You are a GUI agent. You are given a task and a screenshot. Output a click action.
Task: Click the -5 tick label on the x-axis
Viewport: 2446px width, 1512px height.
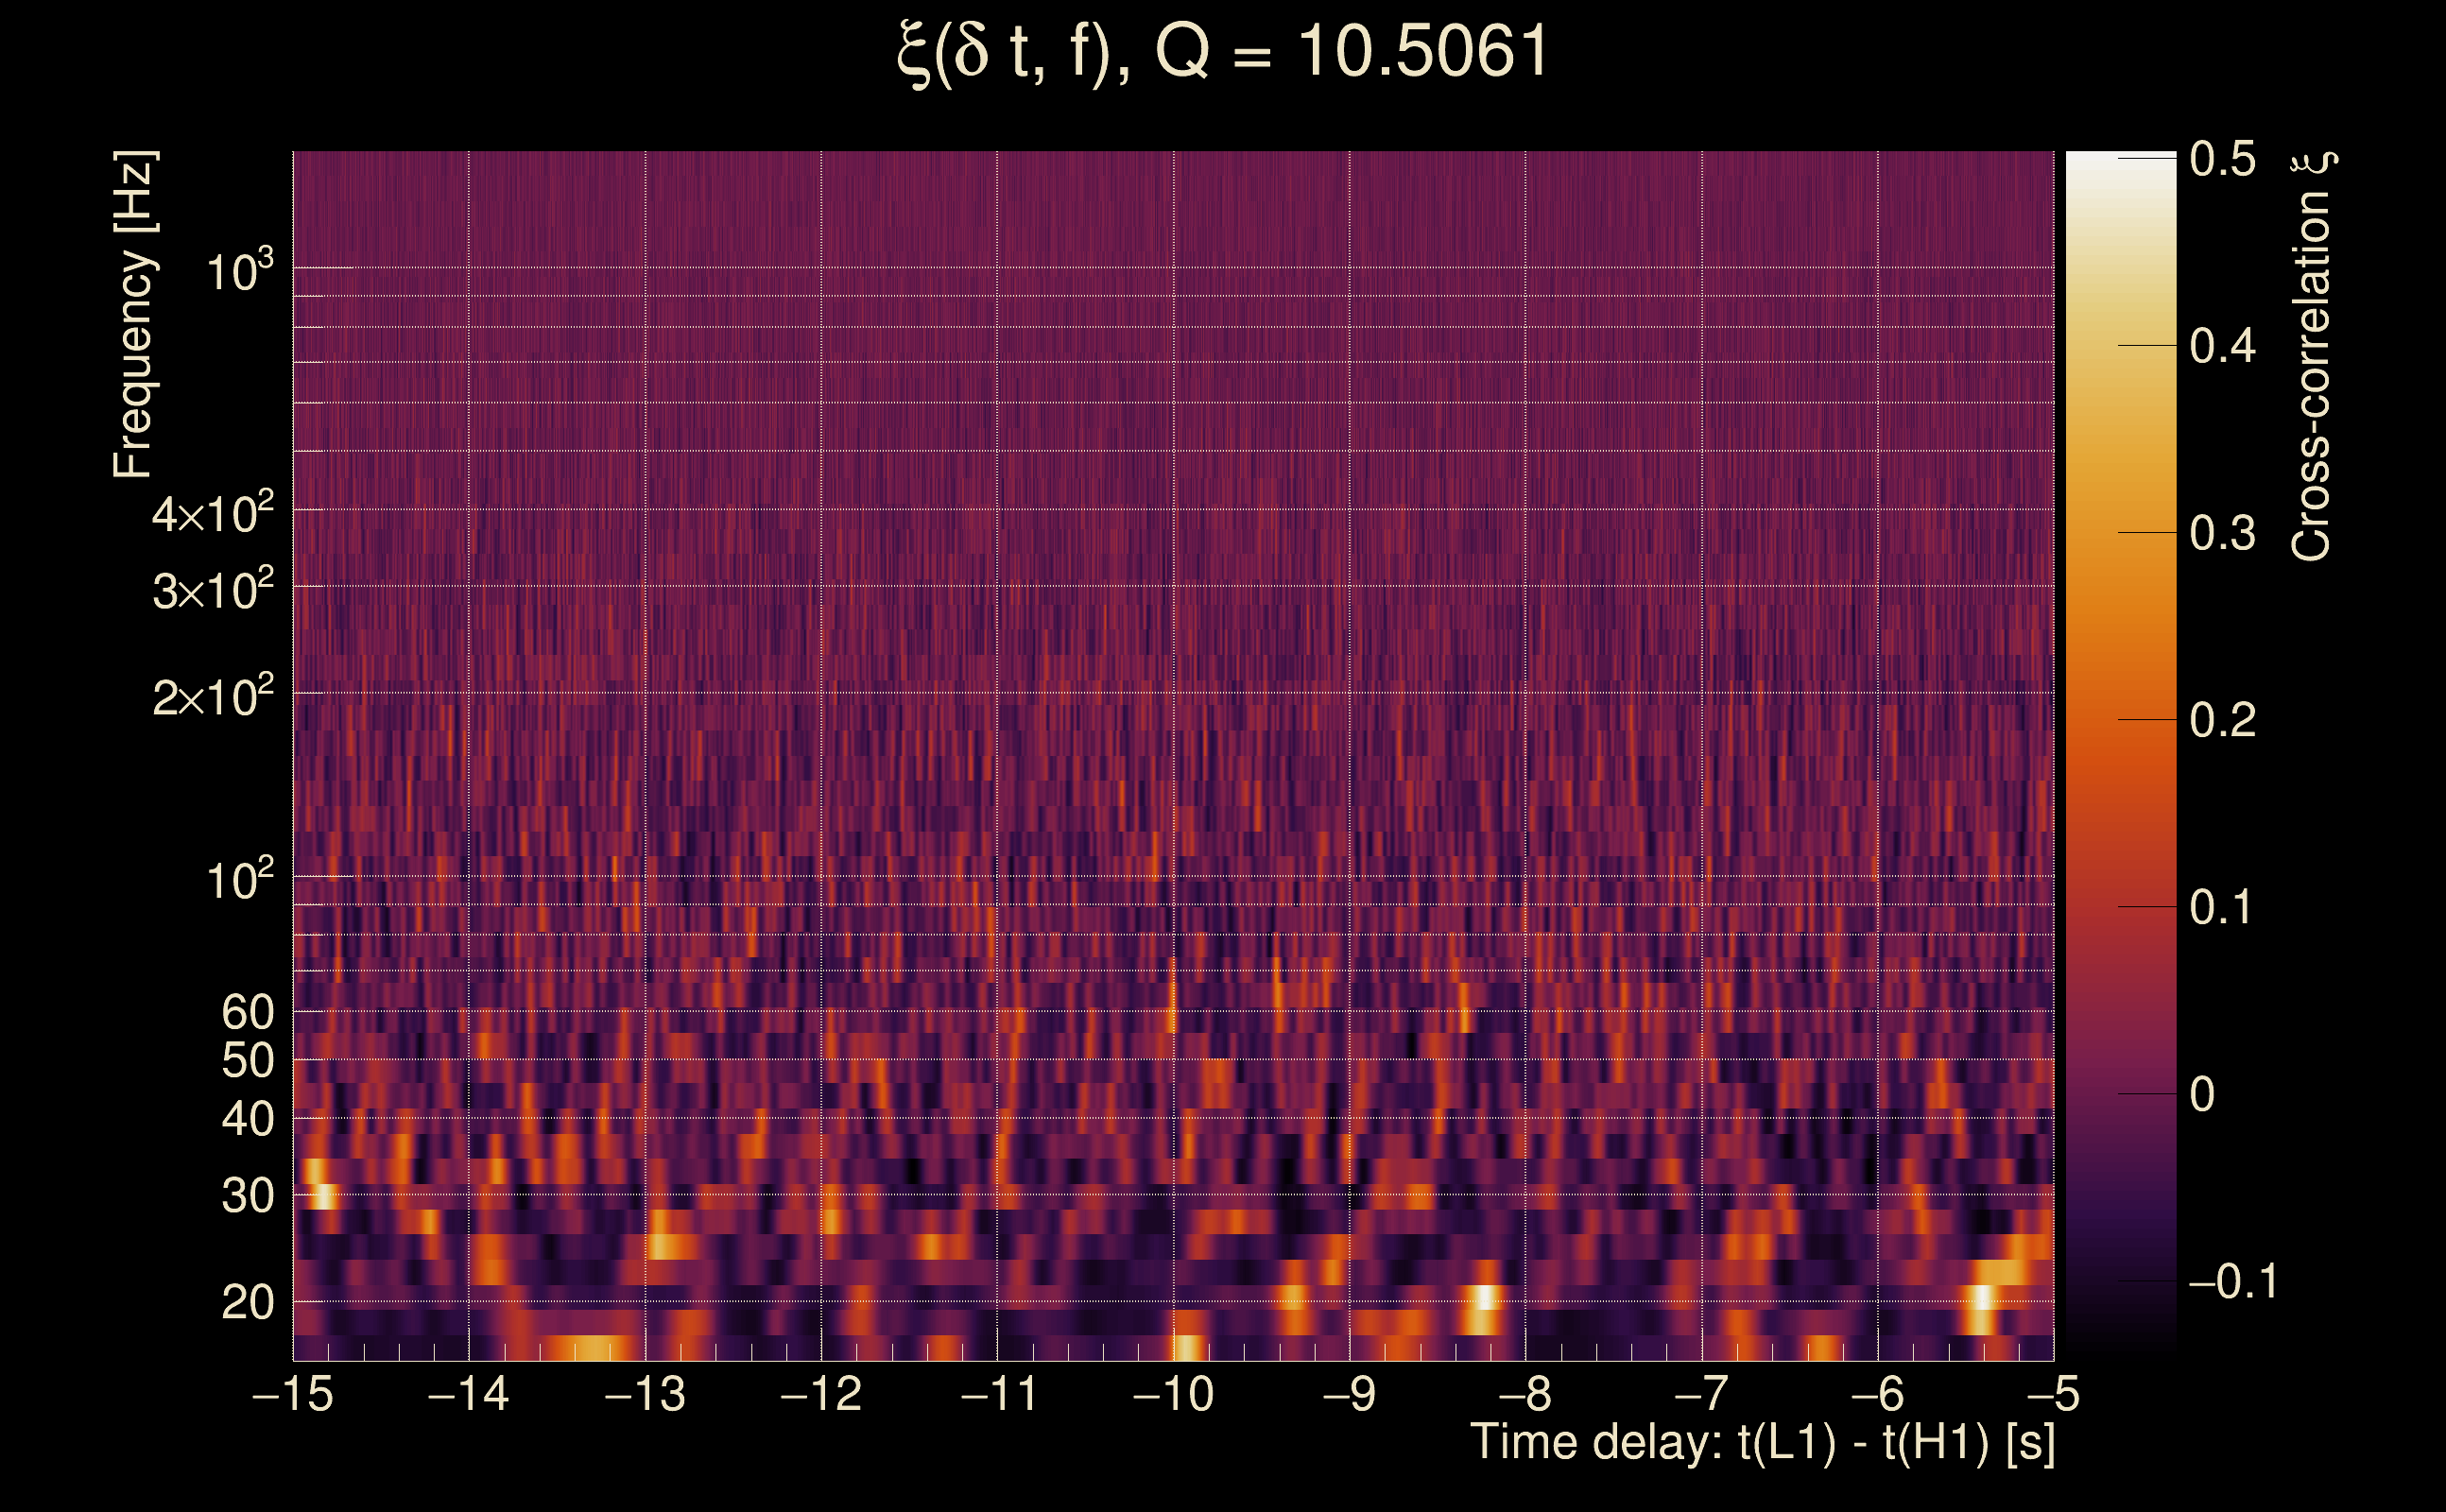(2052, 1394)
